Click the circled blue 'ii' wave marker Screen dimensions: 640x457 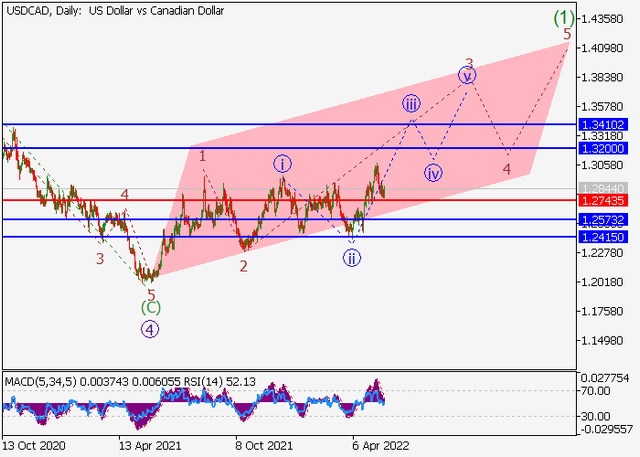coord(352,258)
